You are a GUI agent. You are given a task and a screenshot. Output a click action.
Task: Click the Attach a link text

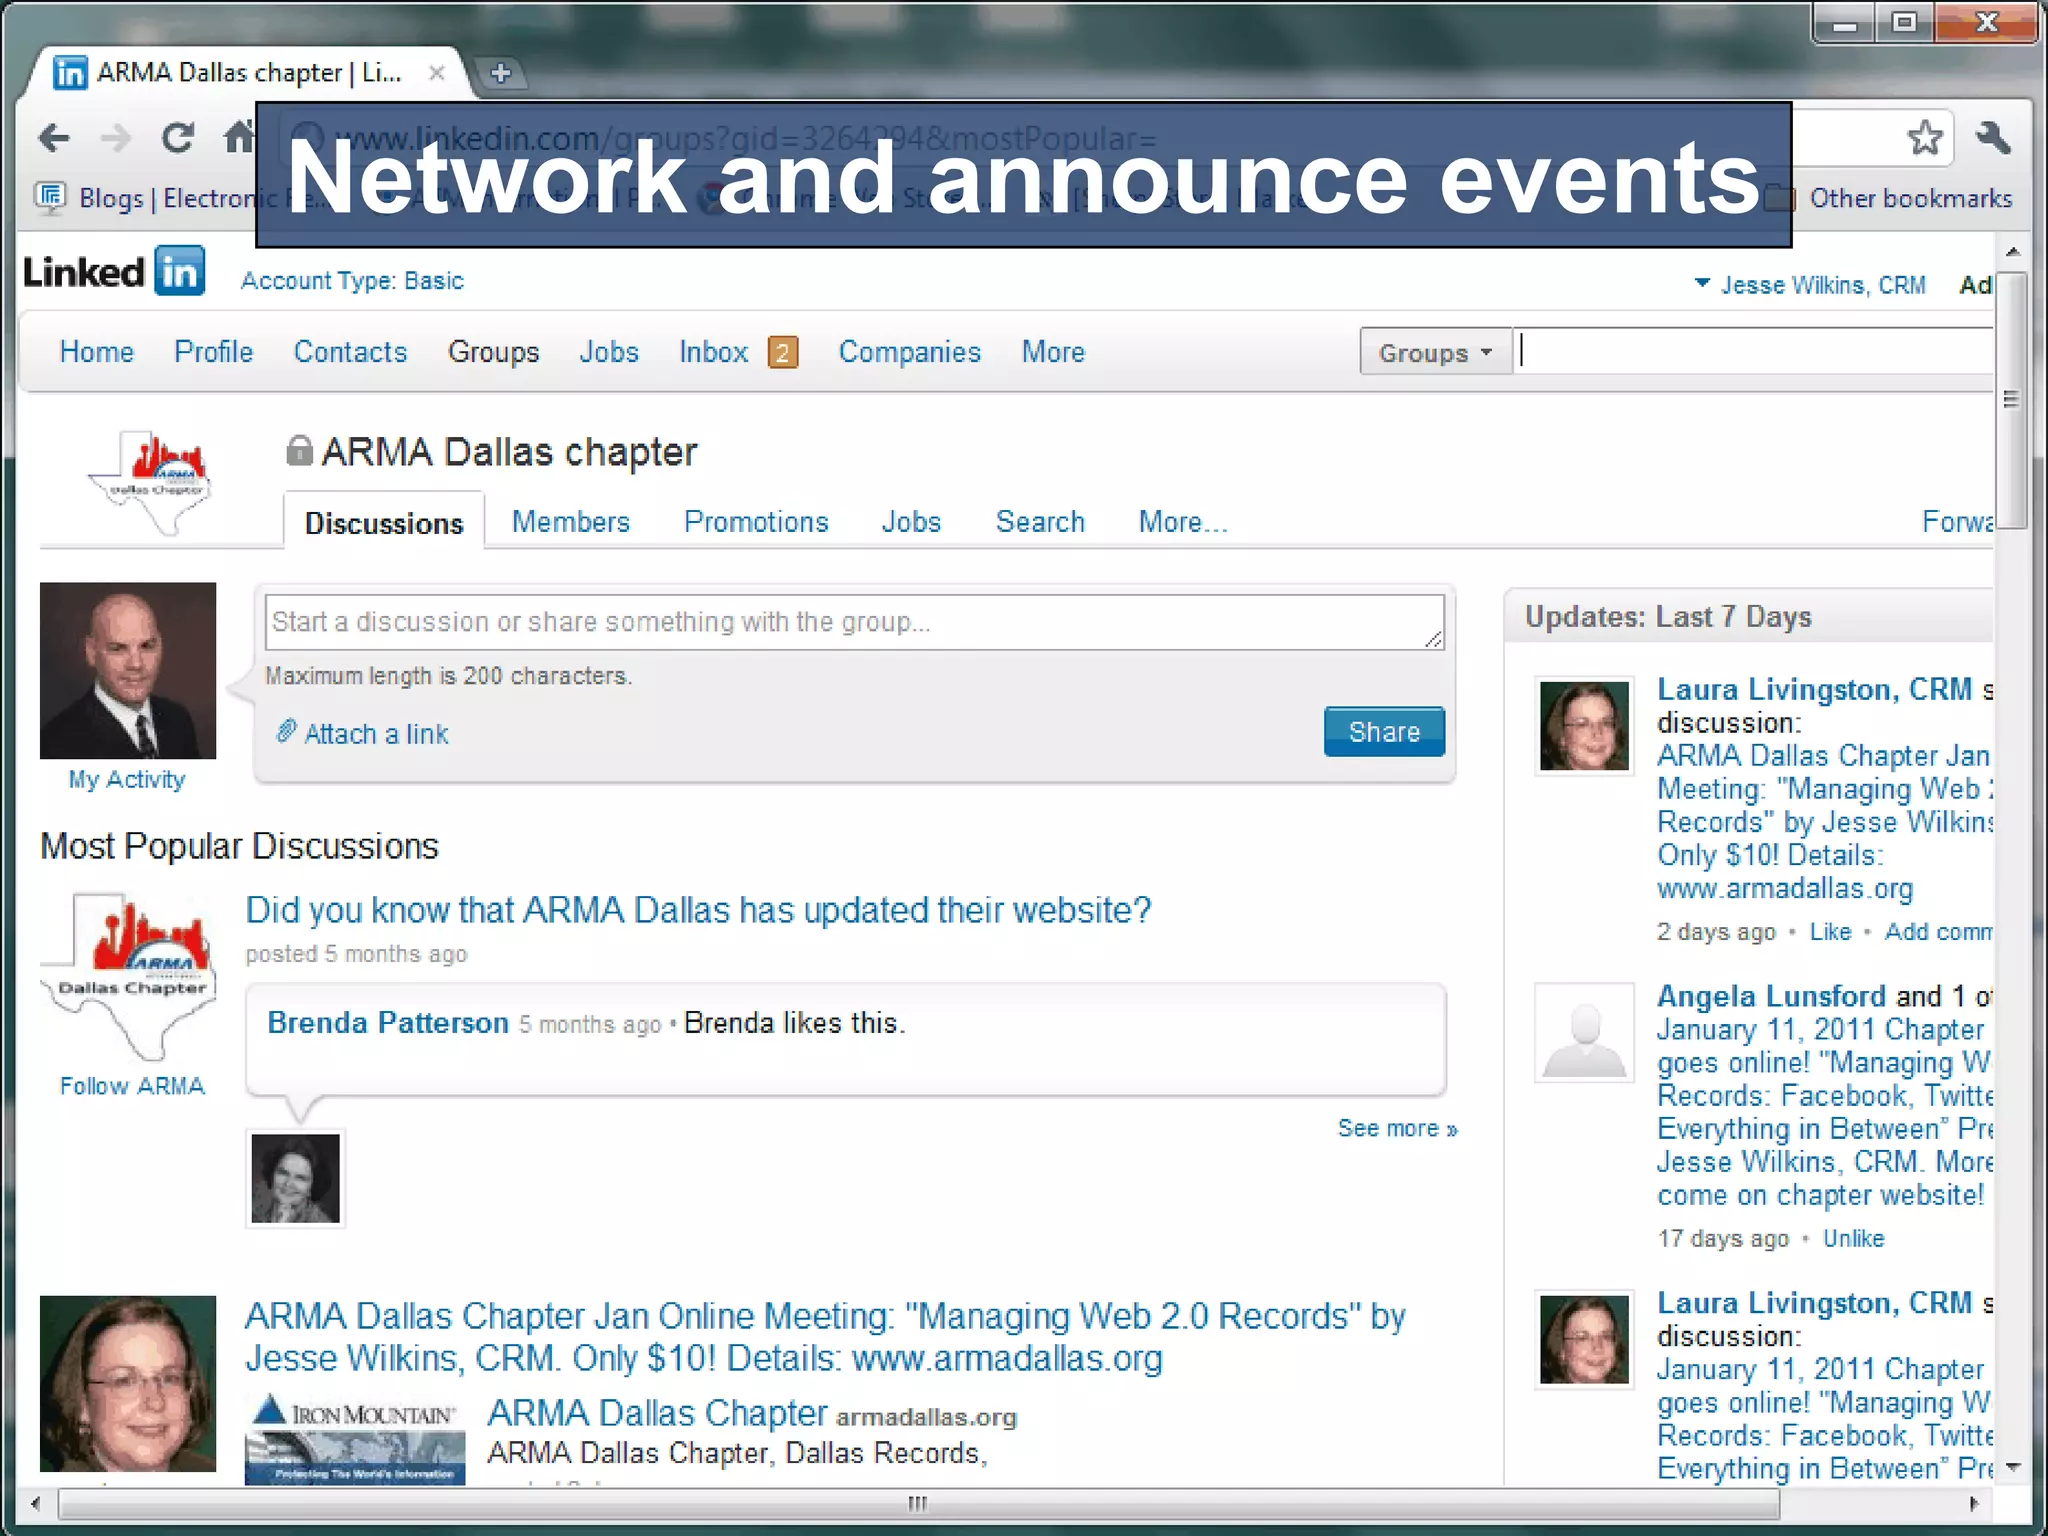pos(376,734)
